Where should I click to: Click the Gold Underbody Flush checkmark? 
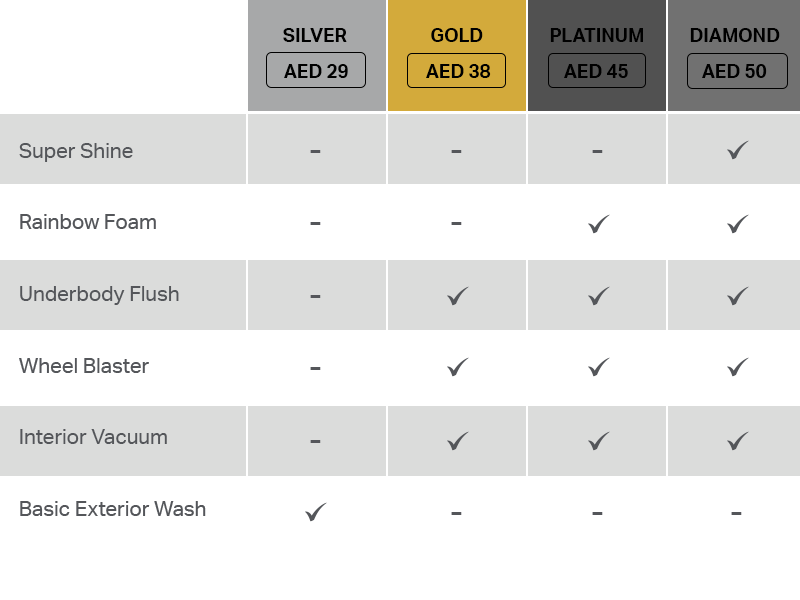tap(458, 296)
